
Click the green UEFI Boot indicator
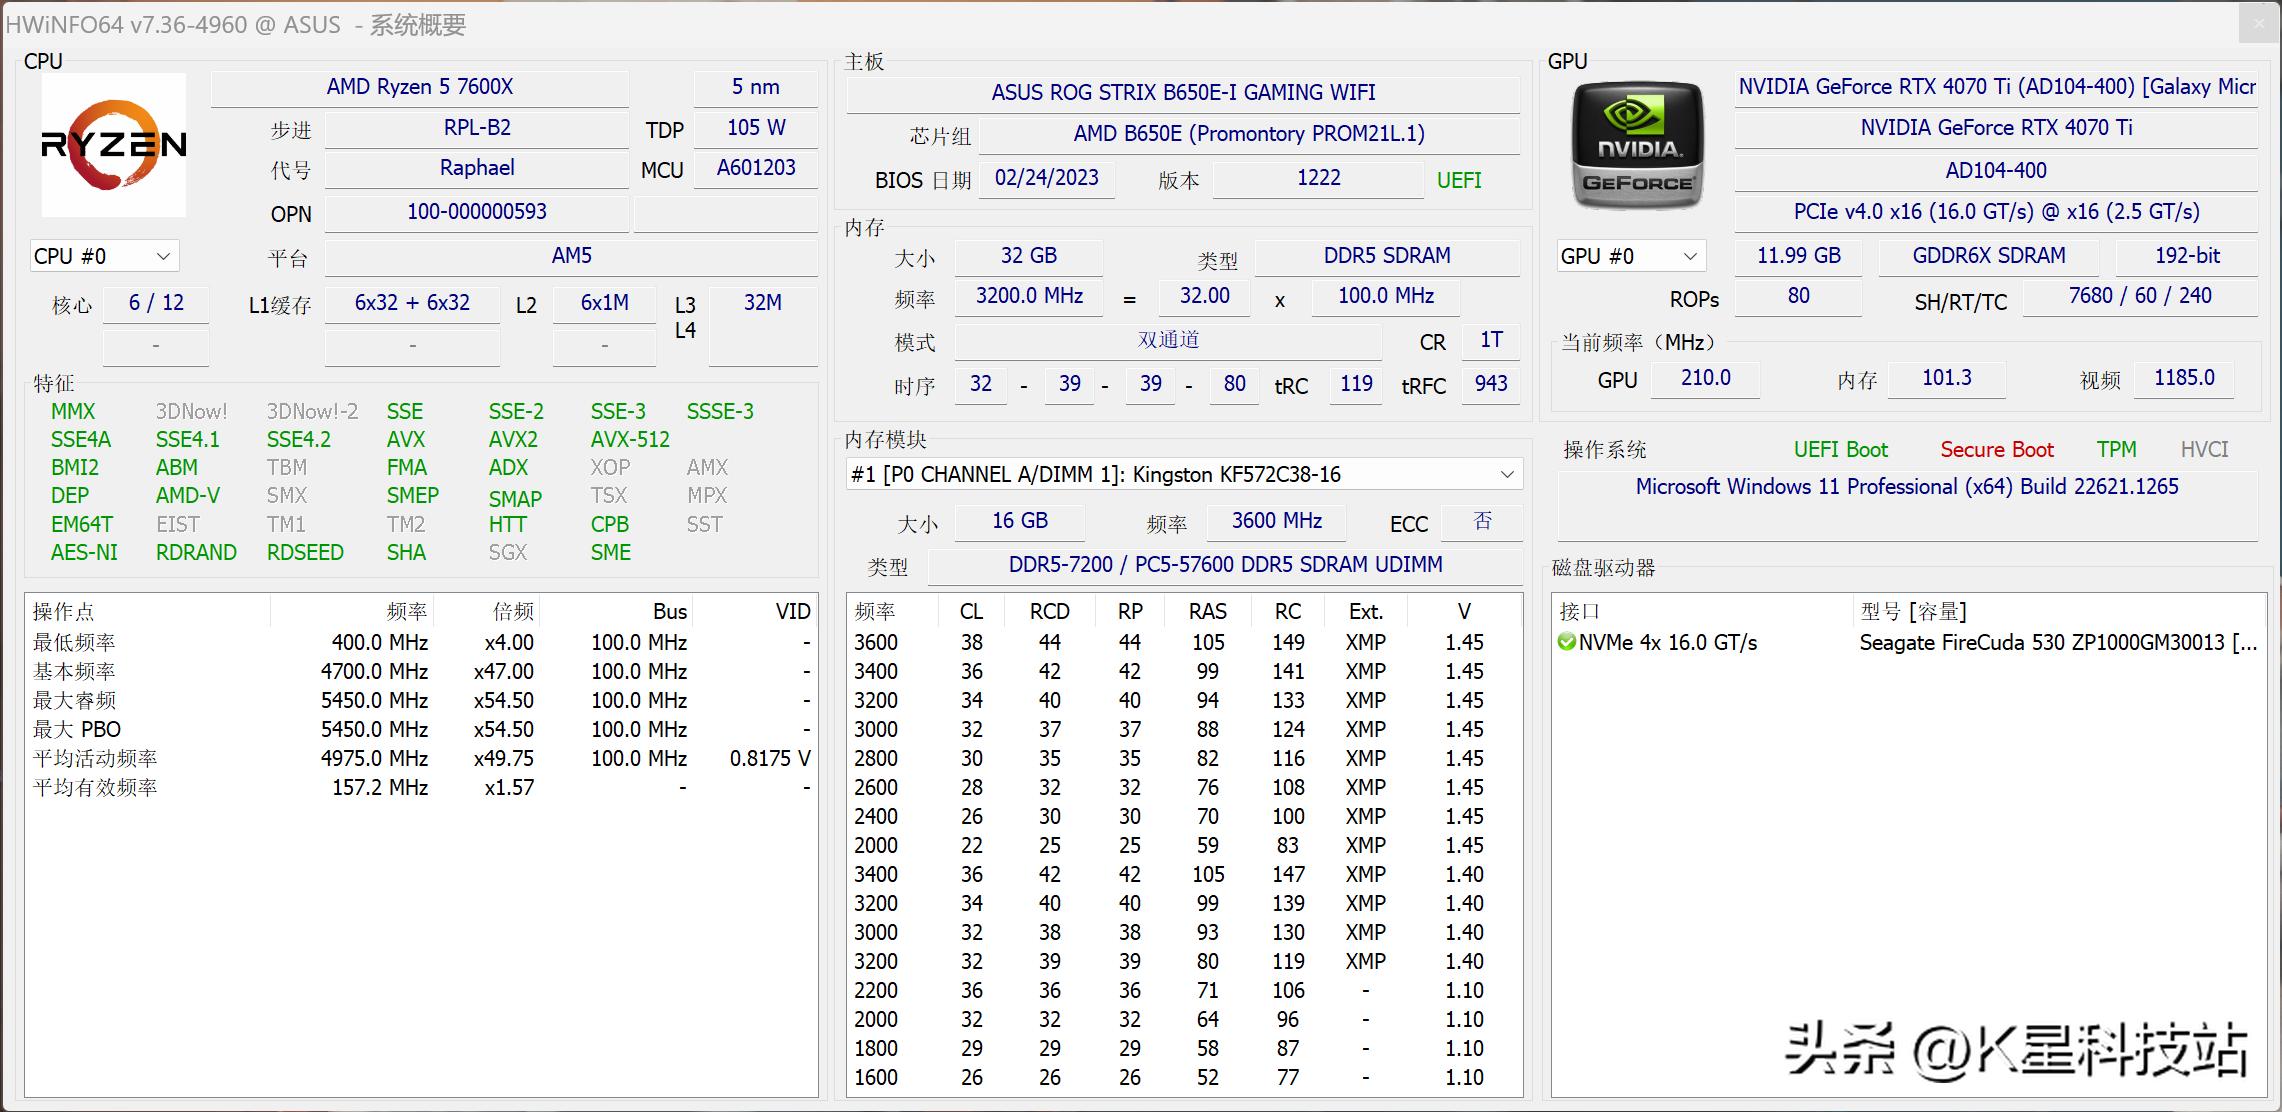tap(1841, 450)
